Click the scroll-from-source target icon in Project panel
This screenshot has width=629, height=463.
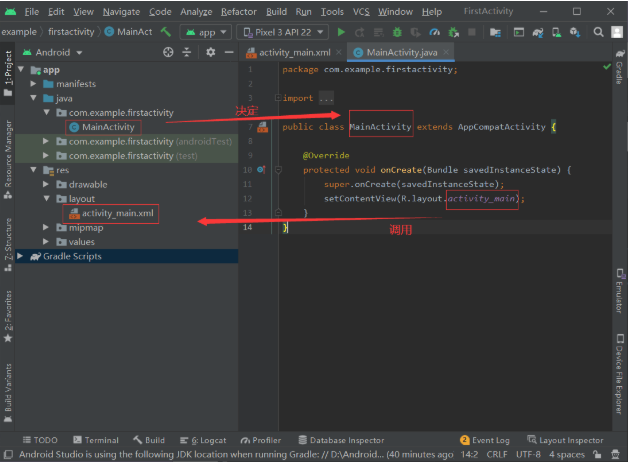168,52
